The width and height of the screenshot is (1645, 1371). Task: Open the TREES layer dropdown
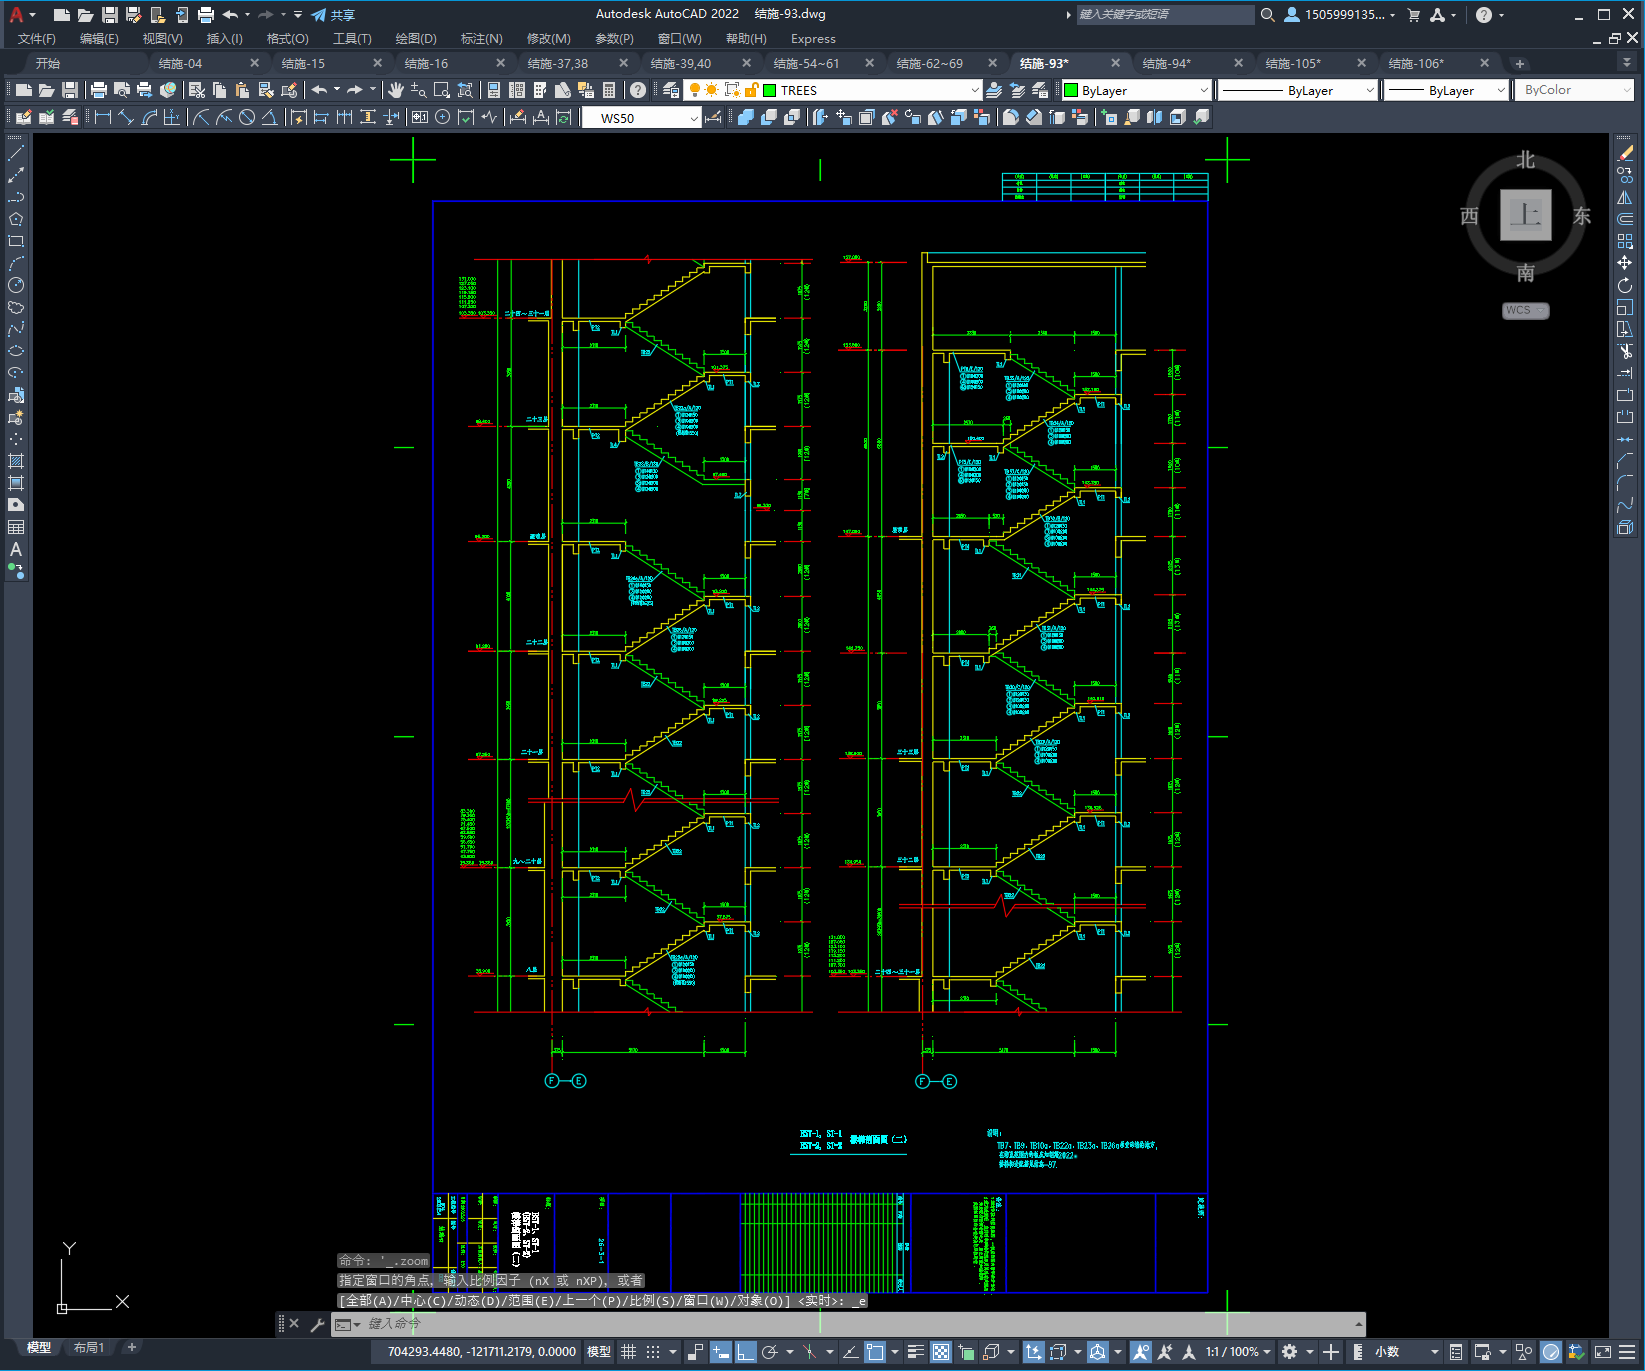(x=974, y=90)
